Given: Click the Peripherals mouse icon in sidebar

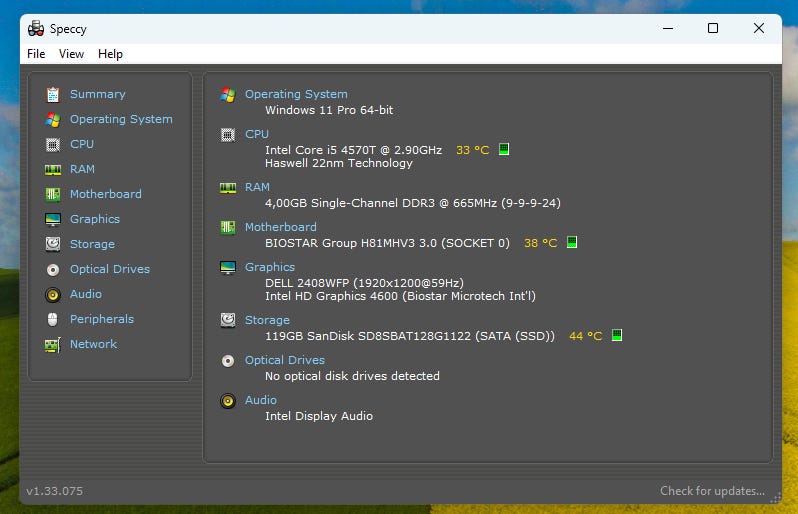Looking at the screenshot, I should [x=53, y=320].
